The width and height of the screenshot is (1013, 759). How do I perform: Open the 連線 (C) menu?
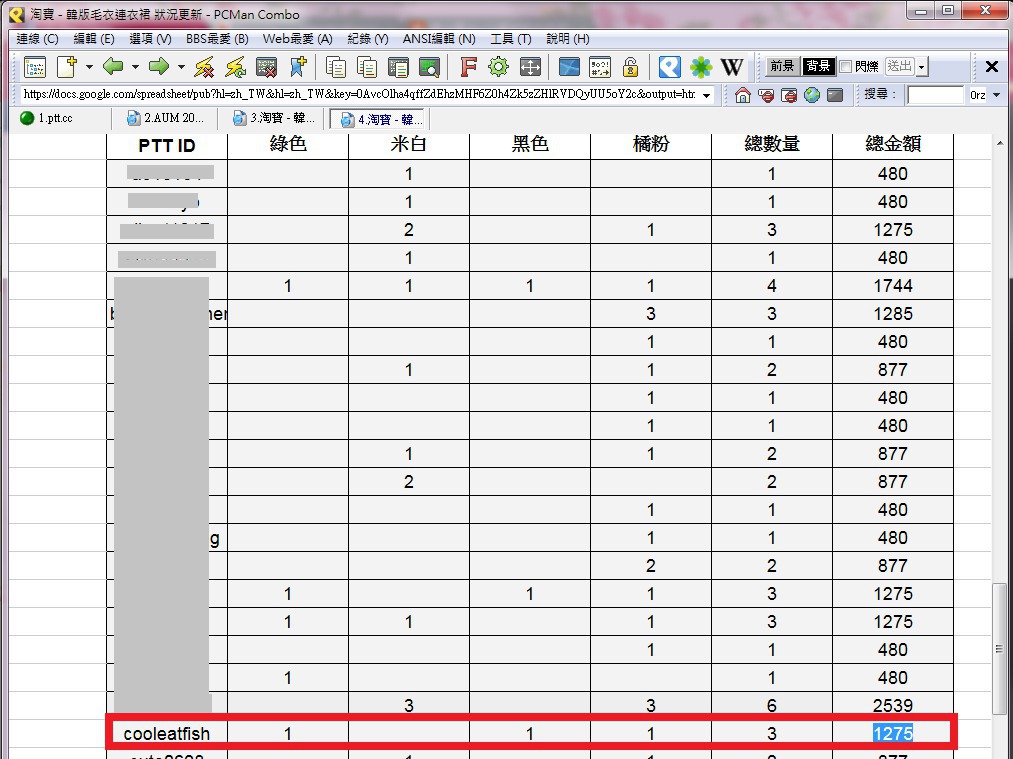(37, 39)
